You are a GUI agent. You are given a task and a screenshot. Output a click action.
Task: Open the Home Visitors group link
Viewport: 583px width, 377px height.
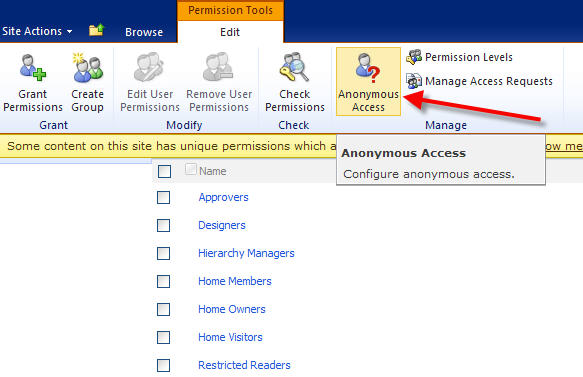(230, 337)
